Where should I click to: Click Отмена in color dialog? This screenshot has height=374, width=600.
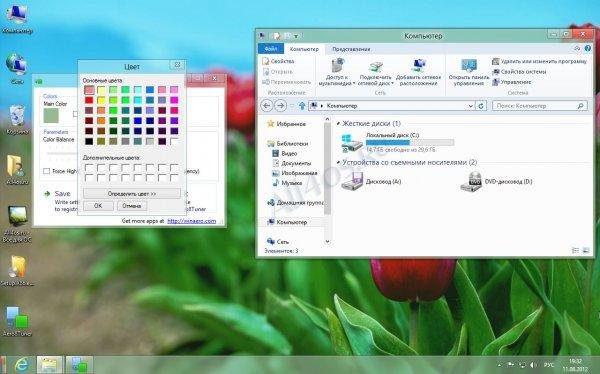132,206
